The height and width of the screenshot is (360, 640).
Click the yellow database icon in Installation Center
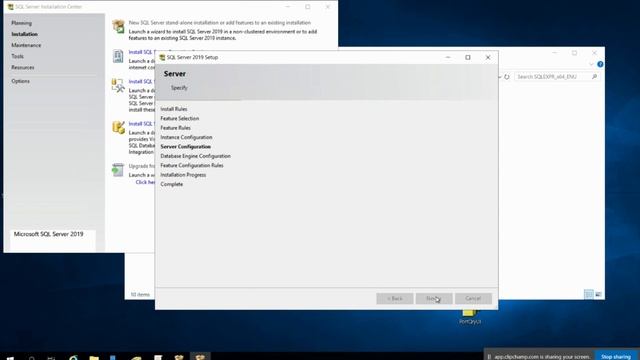pyautogui.click(x=118, y=127)
